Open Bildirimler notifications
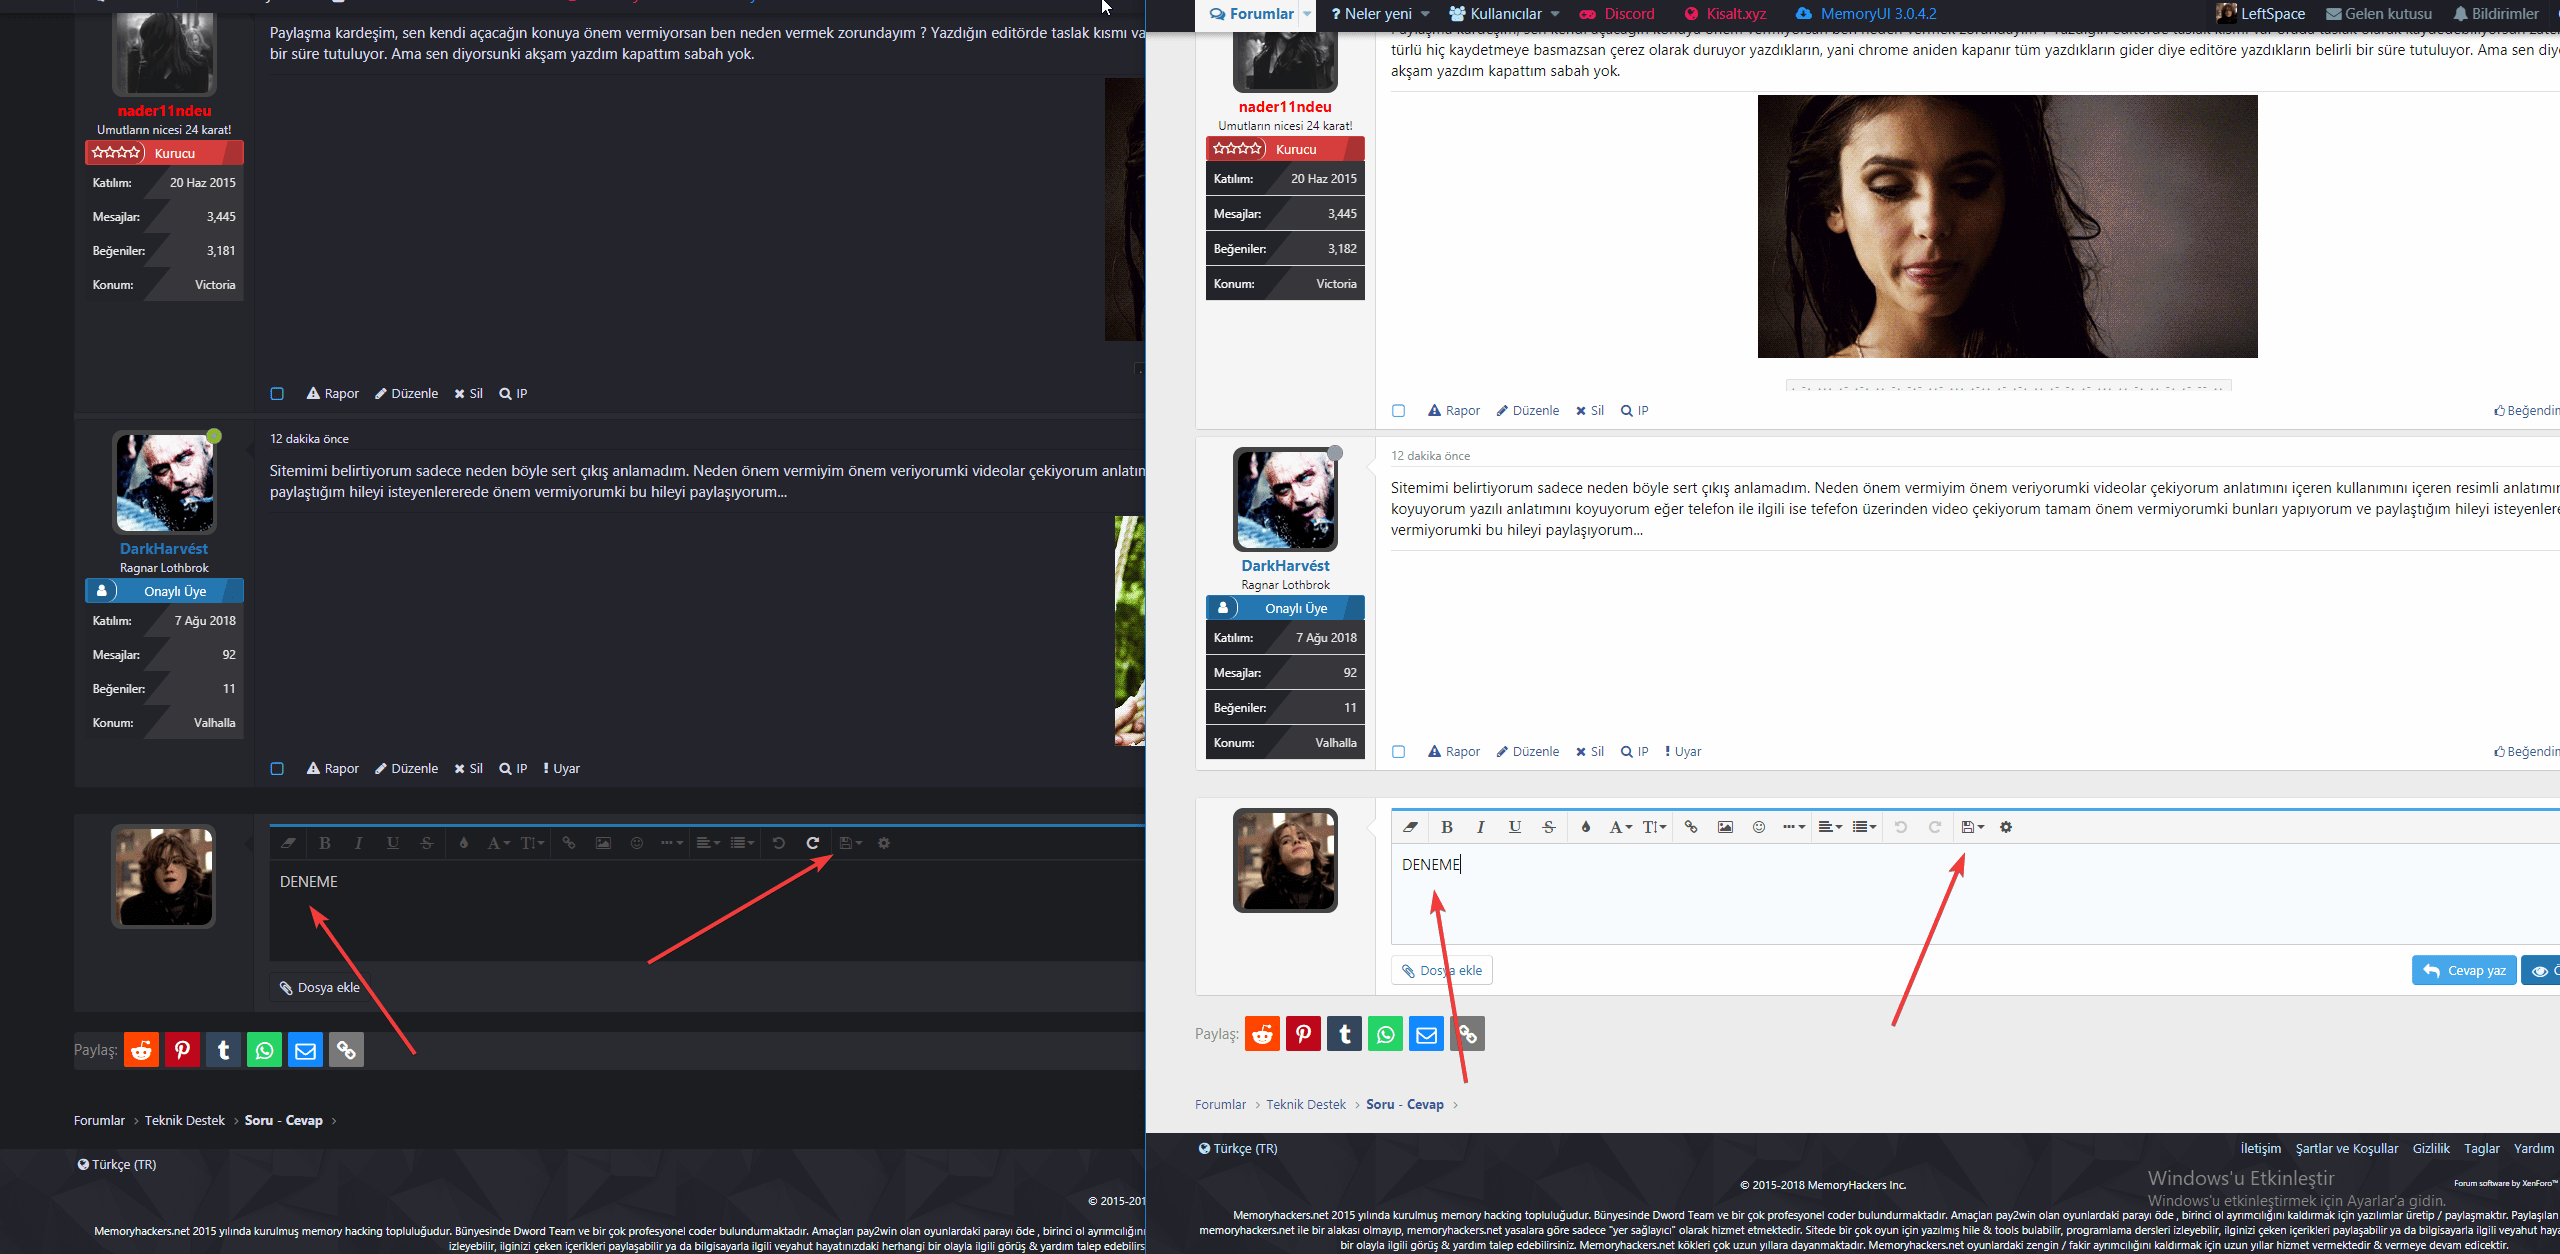 pos(2496,14)
